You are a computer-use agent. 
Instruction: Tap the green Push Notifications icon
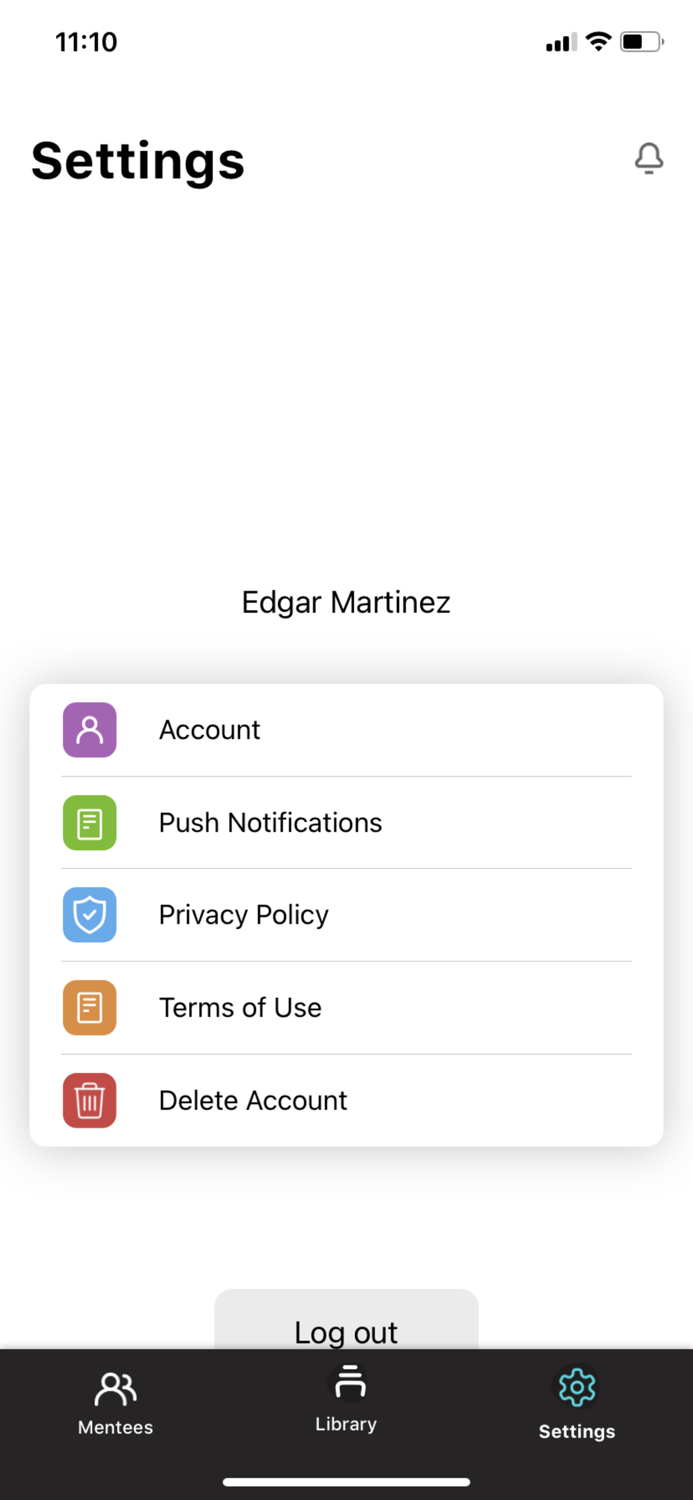(x=89, y=822)
